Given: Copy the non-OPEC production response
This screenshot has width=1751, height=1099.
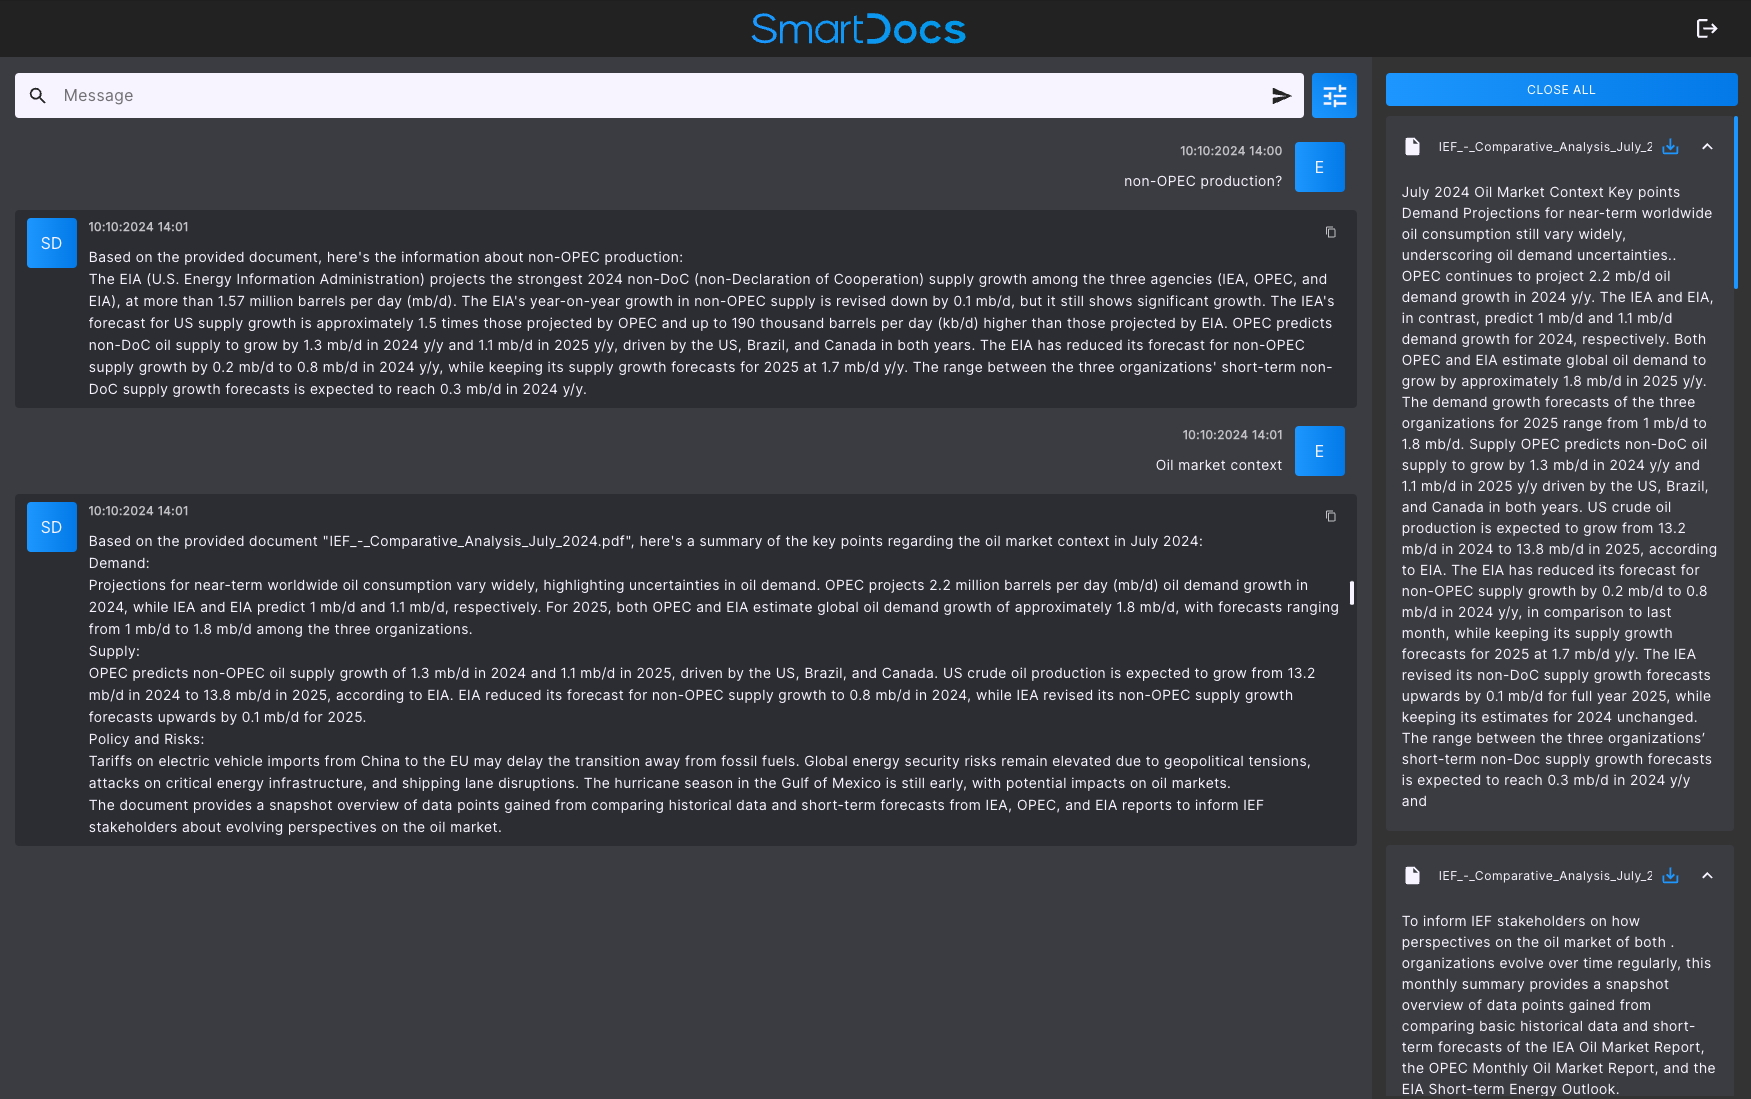Looking at the screenshot, I should point(1330,232).
